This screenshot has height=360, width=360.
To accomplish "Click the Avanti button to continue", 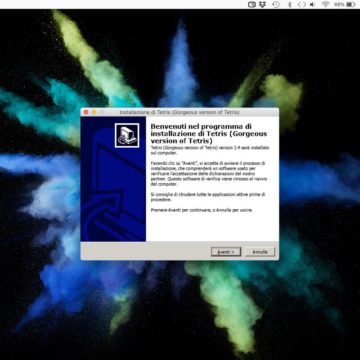I will tap(226, 252).
